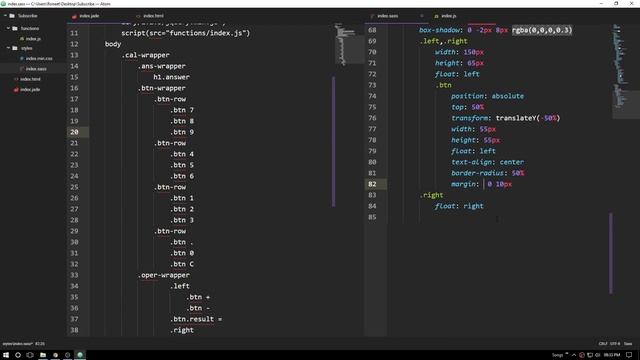Open index.jade in the tree view

pyautogui.click(x=30, y=90)
